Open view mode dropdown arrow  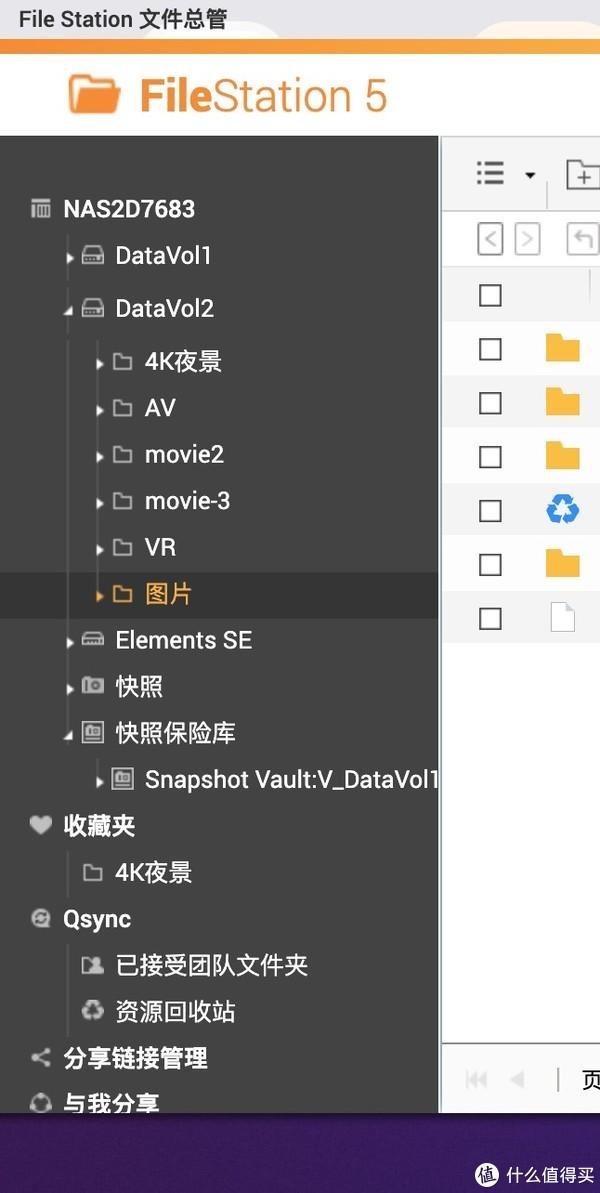530,176
